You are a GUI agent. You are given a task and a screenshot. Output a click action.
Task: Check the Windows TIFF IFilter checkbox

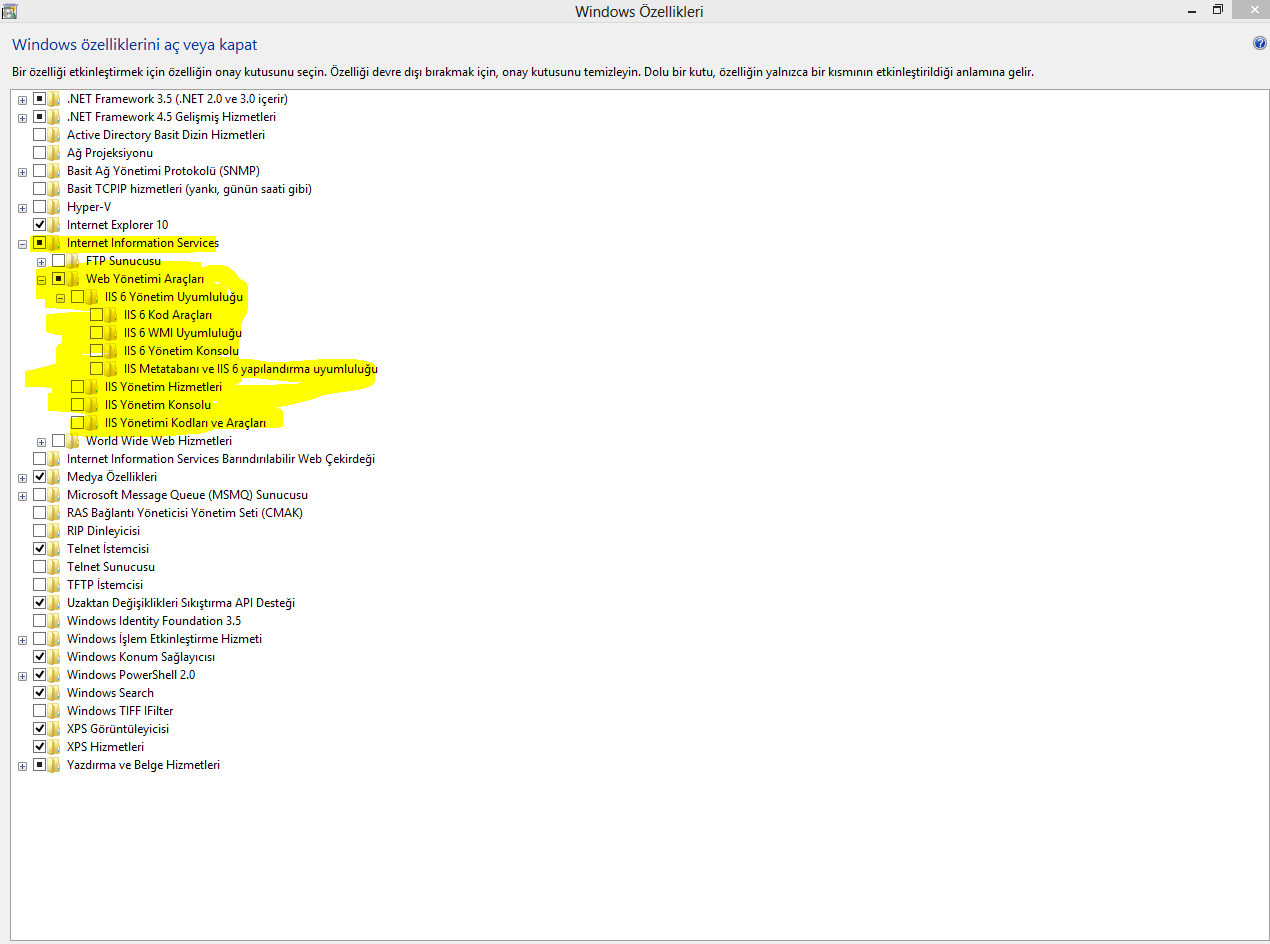coord(40,711)
